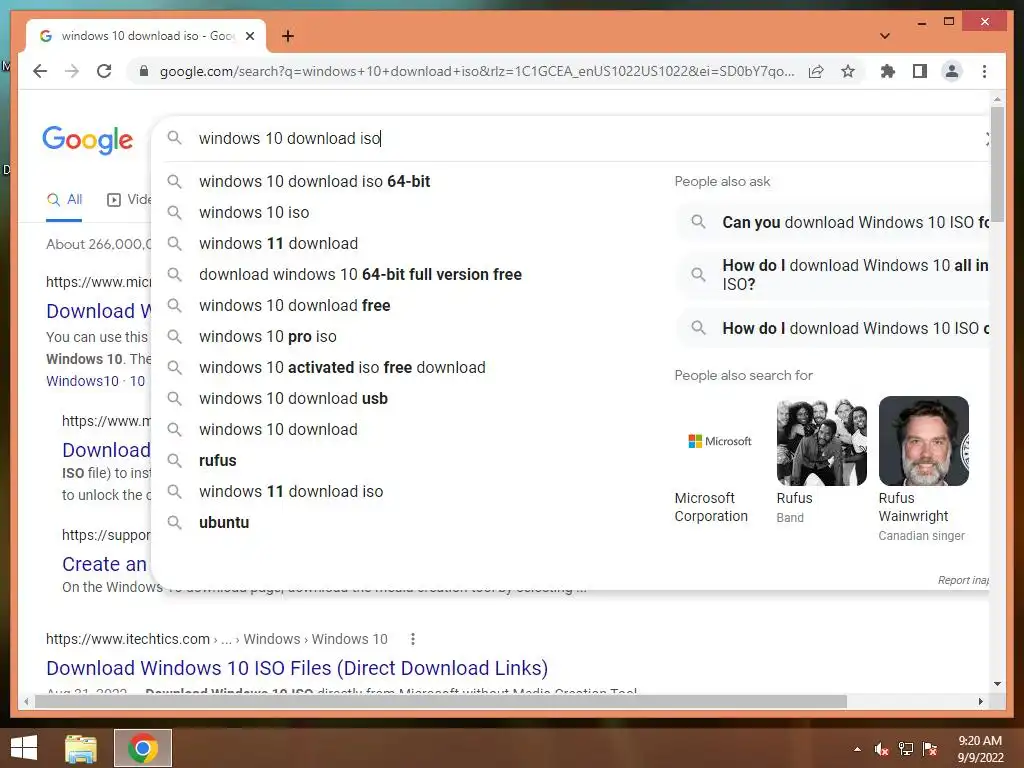
Task: Click magnifier icon beside 'ubuntu' suggestion
Action: pos(174,522)
